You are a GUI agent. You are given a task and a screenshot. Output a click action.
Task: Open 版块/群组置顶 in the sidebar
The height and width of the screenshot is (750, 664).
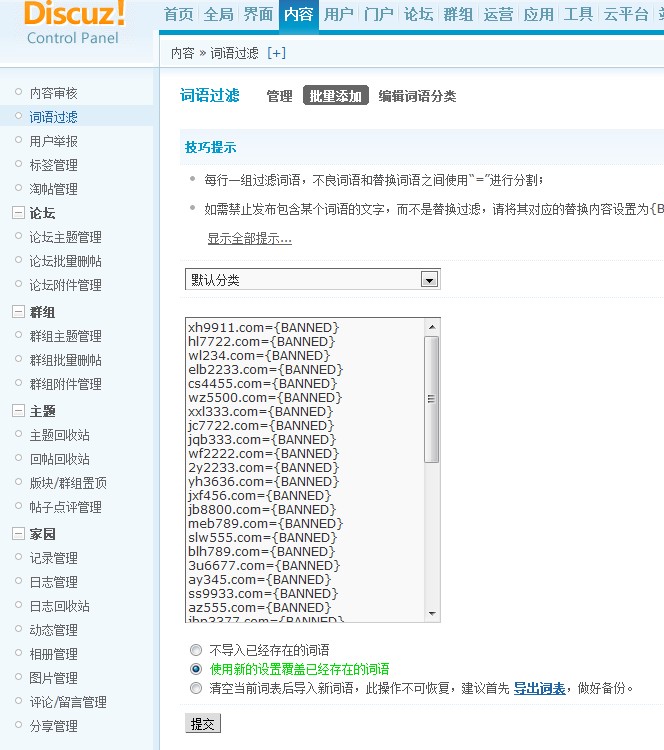pos(68,483)
